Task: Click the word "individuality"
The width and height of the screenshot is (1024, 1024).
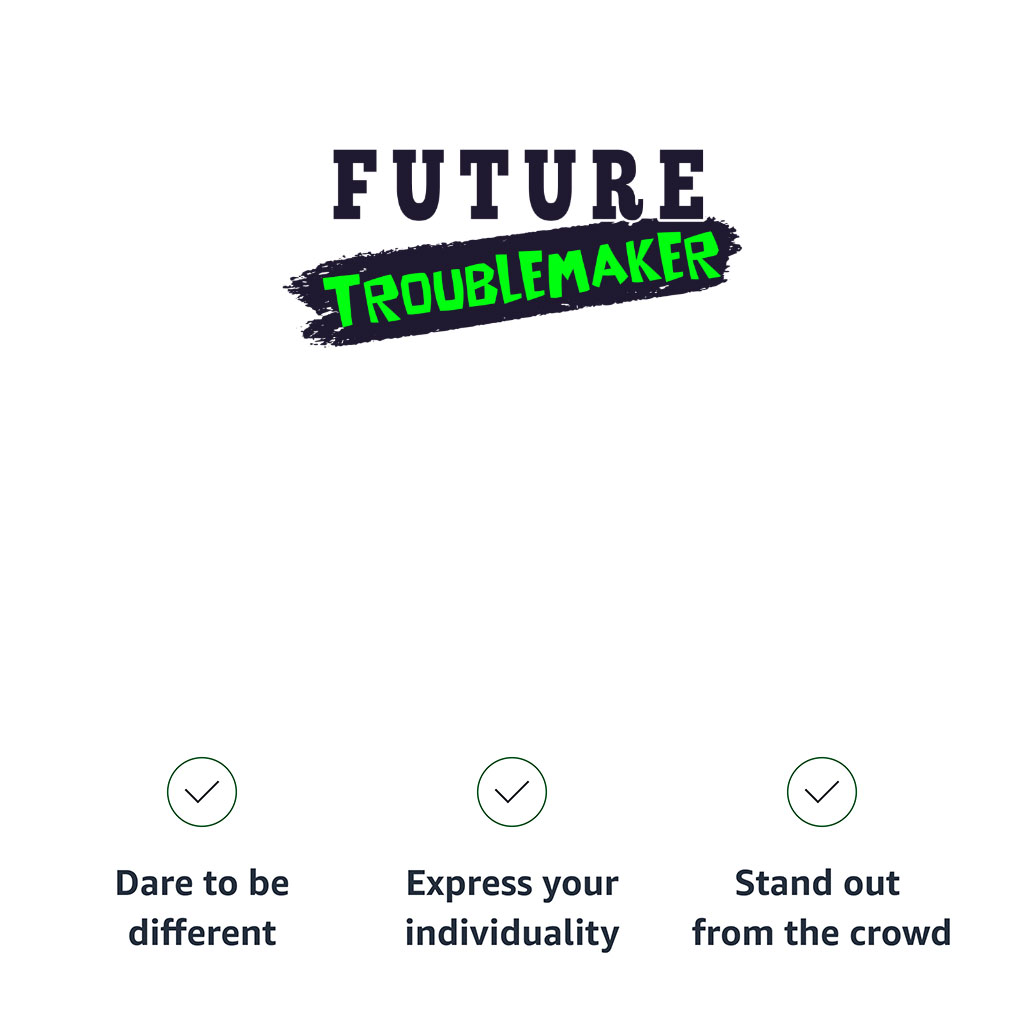Action: point(512,933)
